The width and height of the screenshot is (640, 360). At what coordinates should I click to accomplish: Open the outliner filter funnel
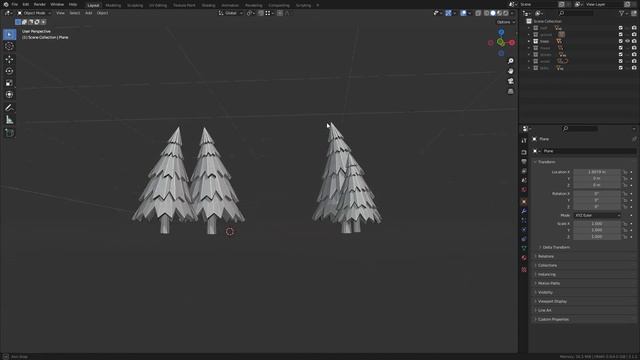click(x=622, y=13)
